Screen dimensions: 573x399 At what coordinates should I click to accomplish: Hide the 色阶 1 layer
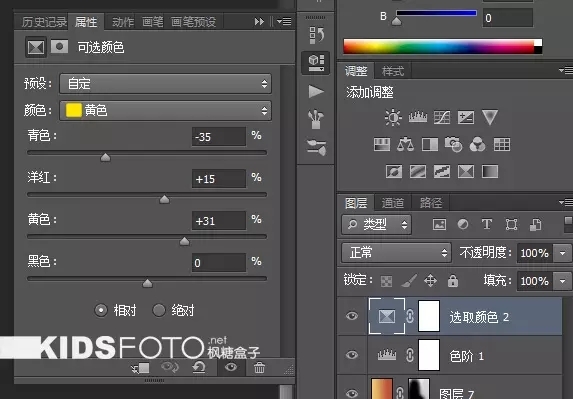352,355
